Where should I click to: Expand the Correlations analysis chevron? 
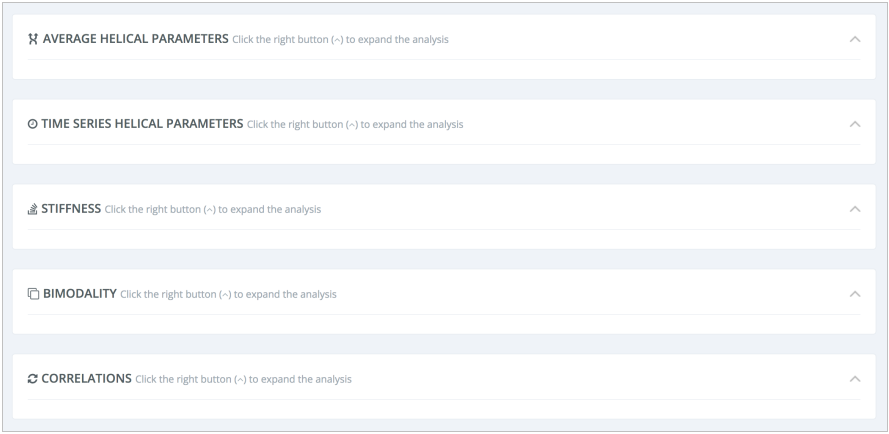pyautogui.click(x=854, y=379)
